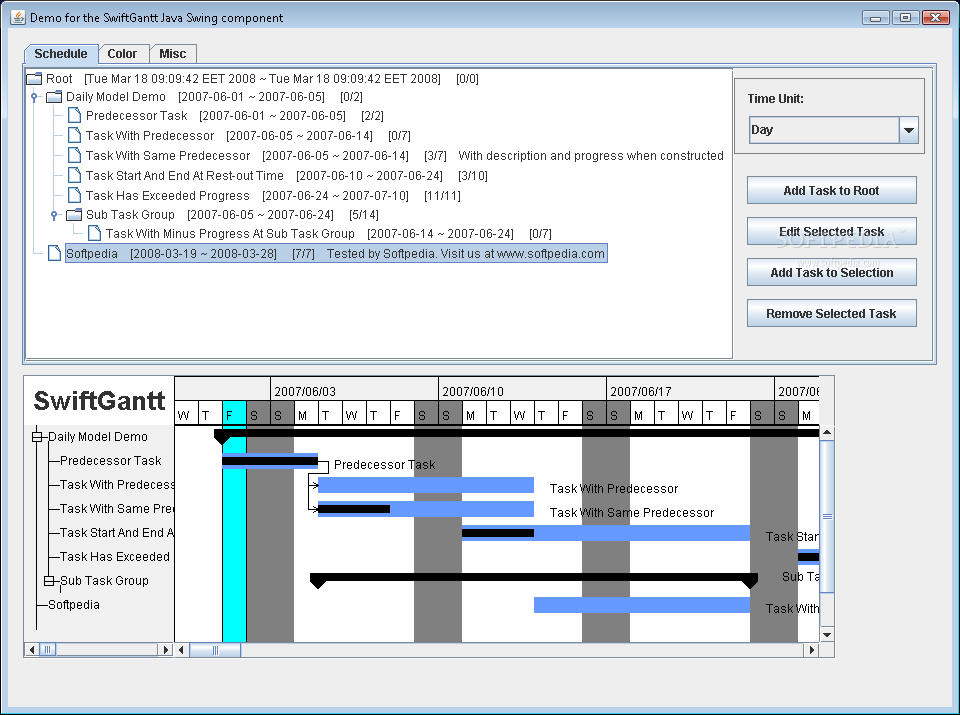Collapse Daily Model Demo node in upper tree

point(34,97)
